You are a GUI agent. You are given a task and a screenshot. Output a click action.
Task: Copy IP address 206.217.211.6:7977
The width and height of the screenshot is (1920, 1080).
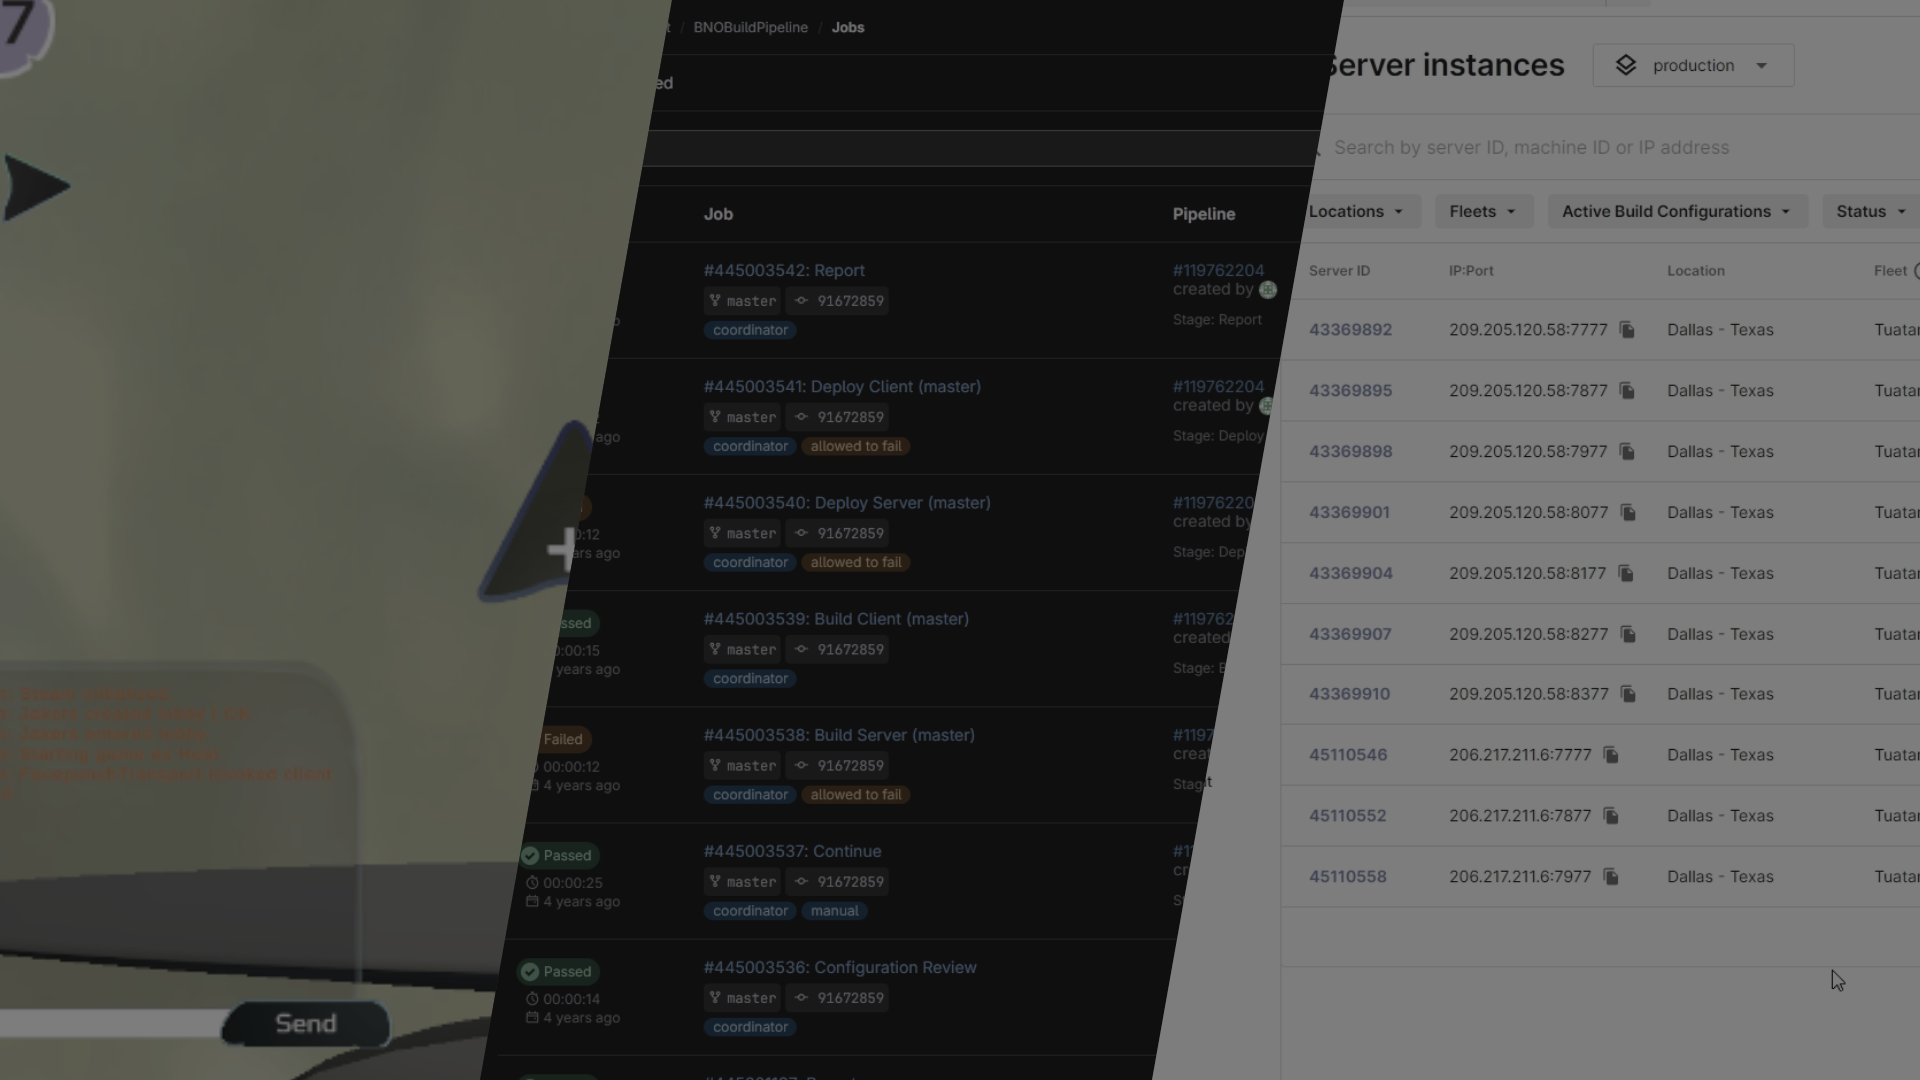click(1611, 877)
